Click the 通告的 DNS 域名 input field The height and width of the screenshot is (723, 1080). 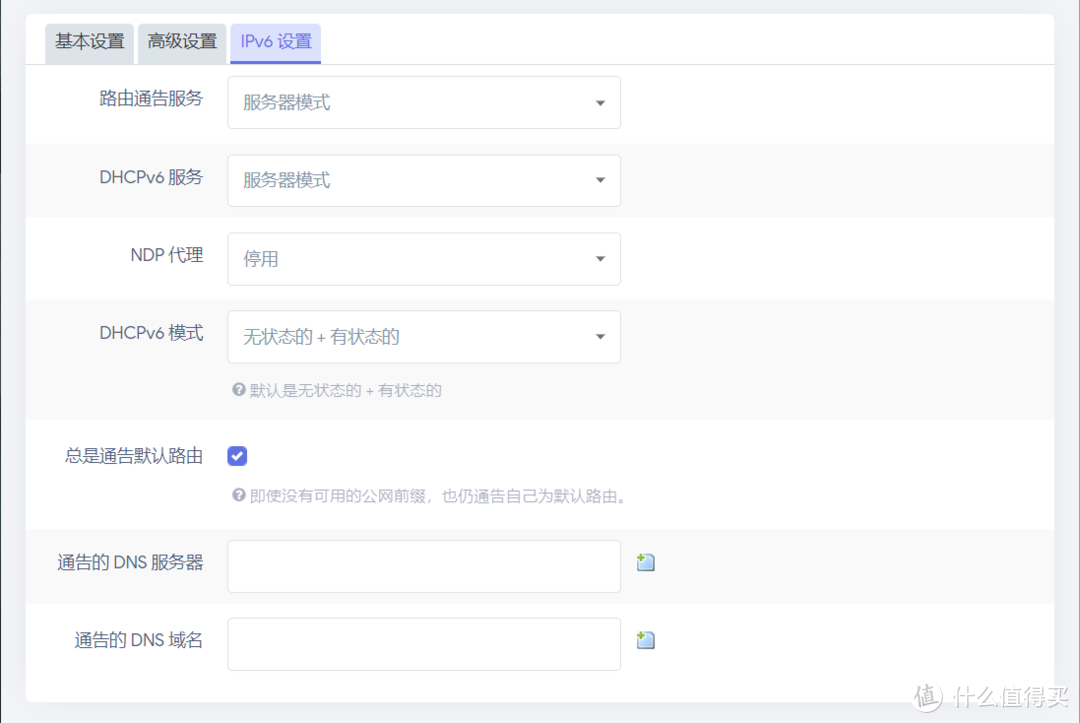(424, 643)
